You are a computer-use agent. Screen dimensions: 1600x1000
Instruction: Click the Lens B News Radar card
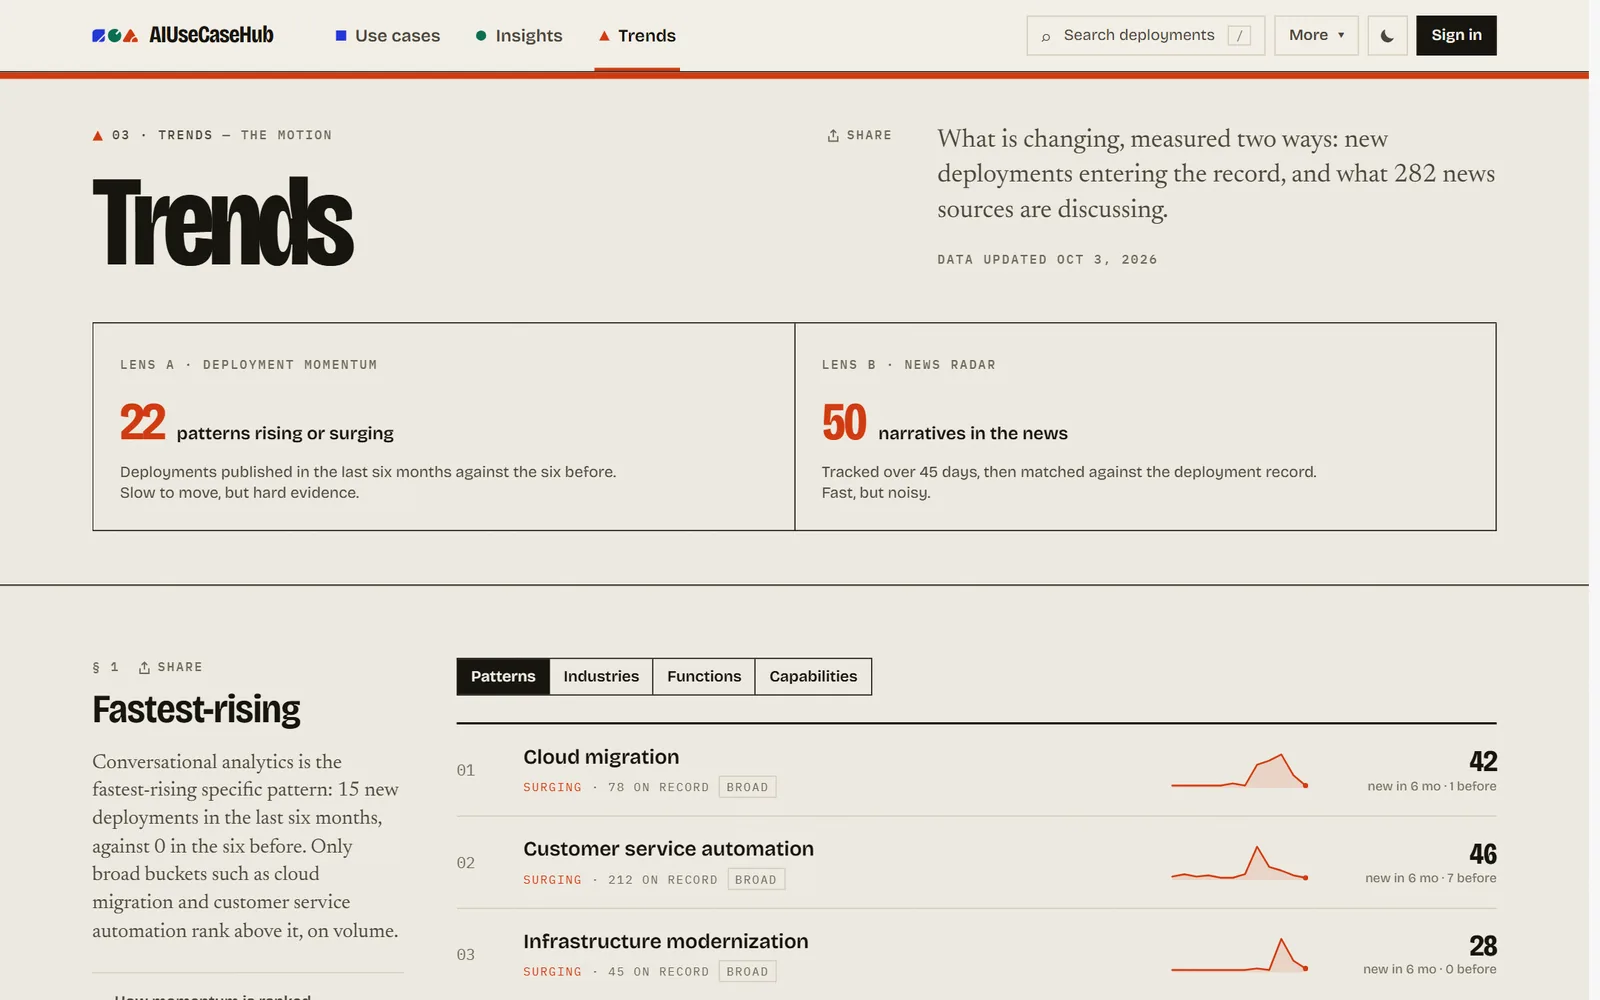[x=1145, y=426]
